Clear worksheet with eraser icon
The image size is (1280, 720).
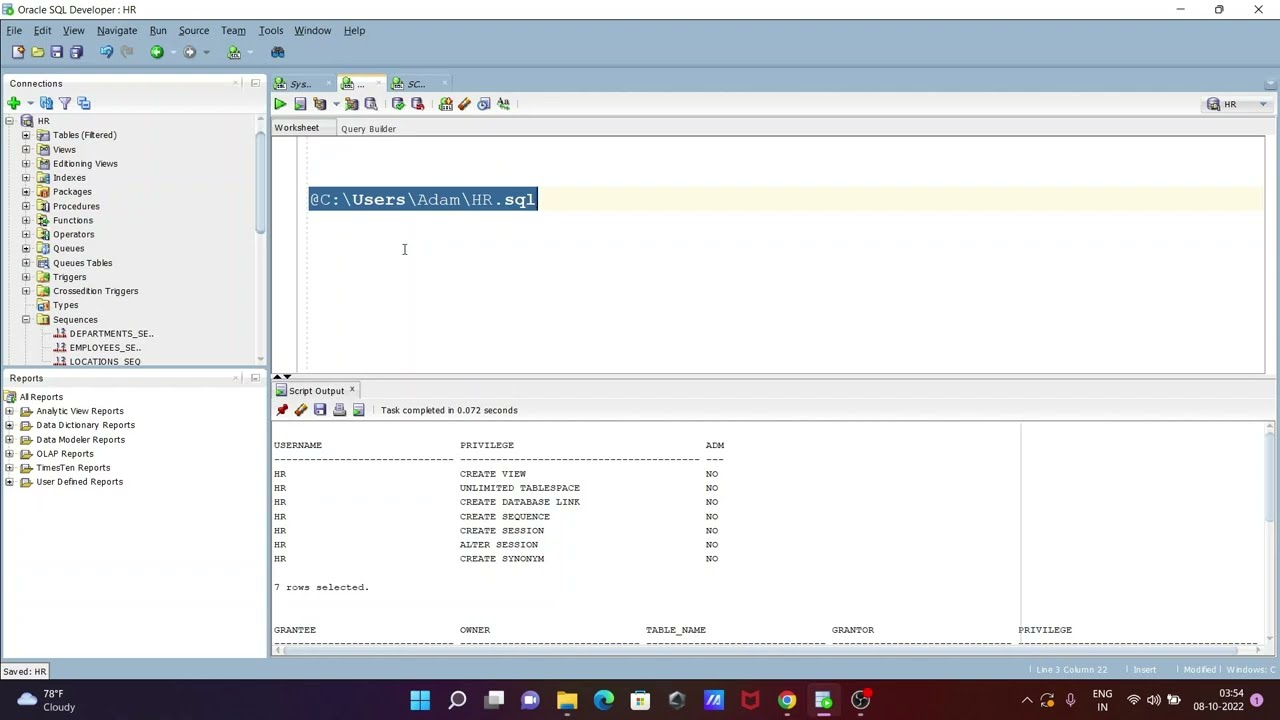tap(464, 104)
